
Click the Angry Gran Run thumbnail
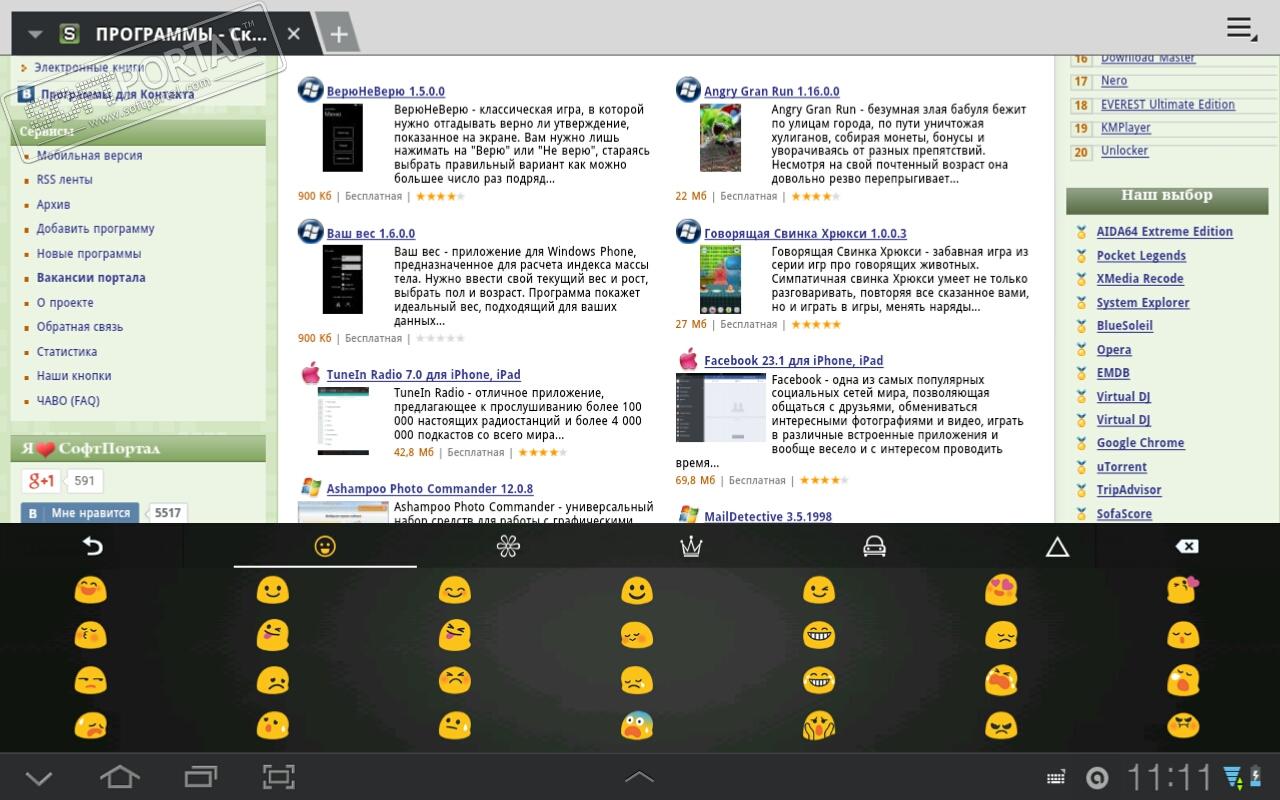720,137
